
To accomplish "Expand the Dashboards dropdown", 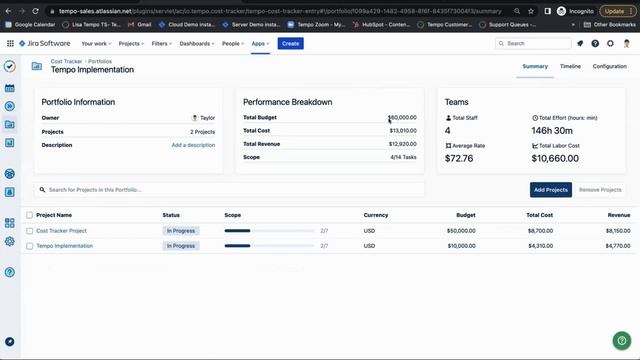I will [197, 44].
